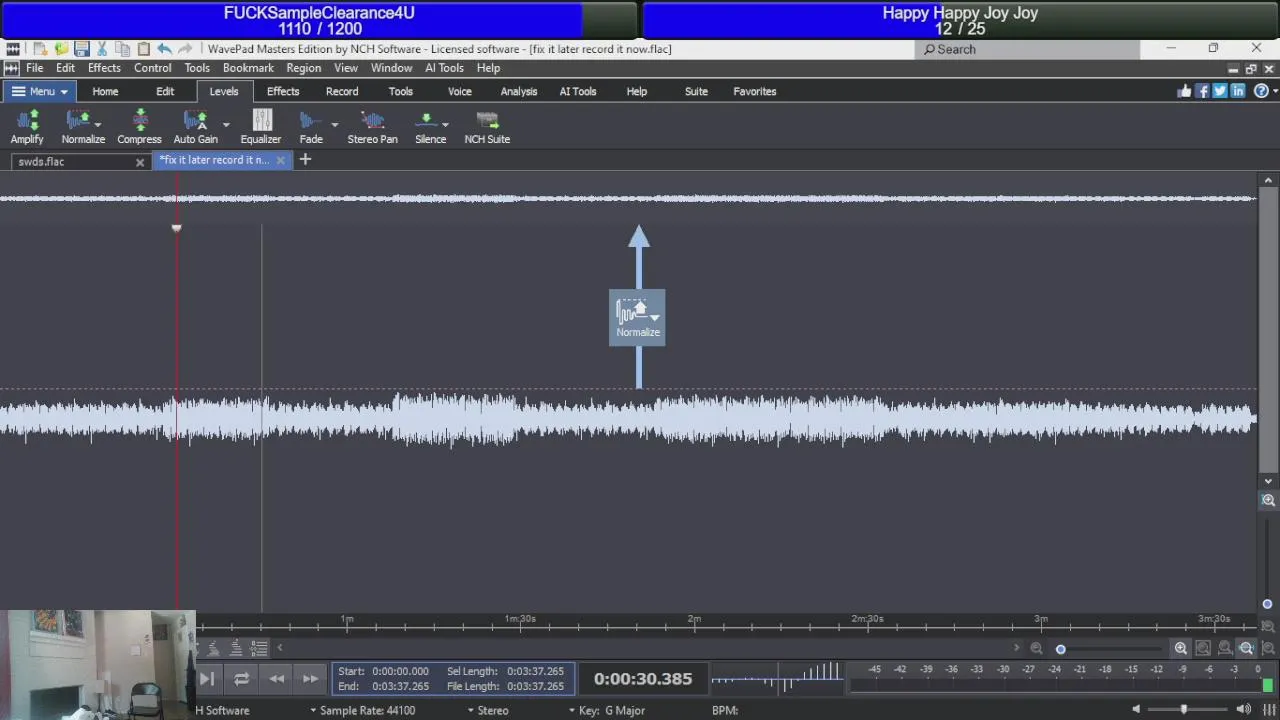This screenshot has width=1280, height=720.
Task: Click the vertical zoom magnifier beside waveform
Action: [1268, 500]
